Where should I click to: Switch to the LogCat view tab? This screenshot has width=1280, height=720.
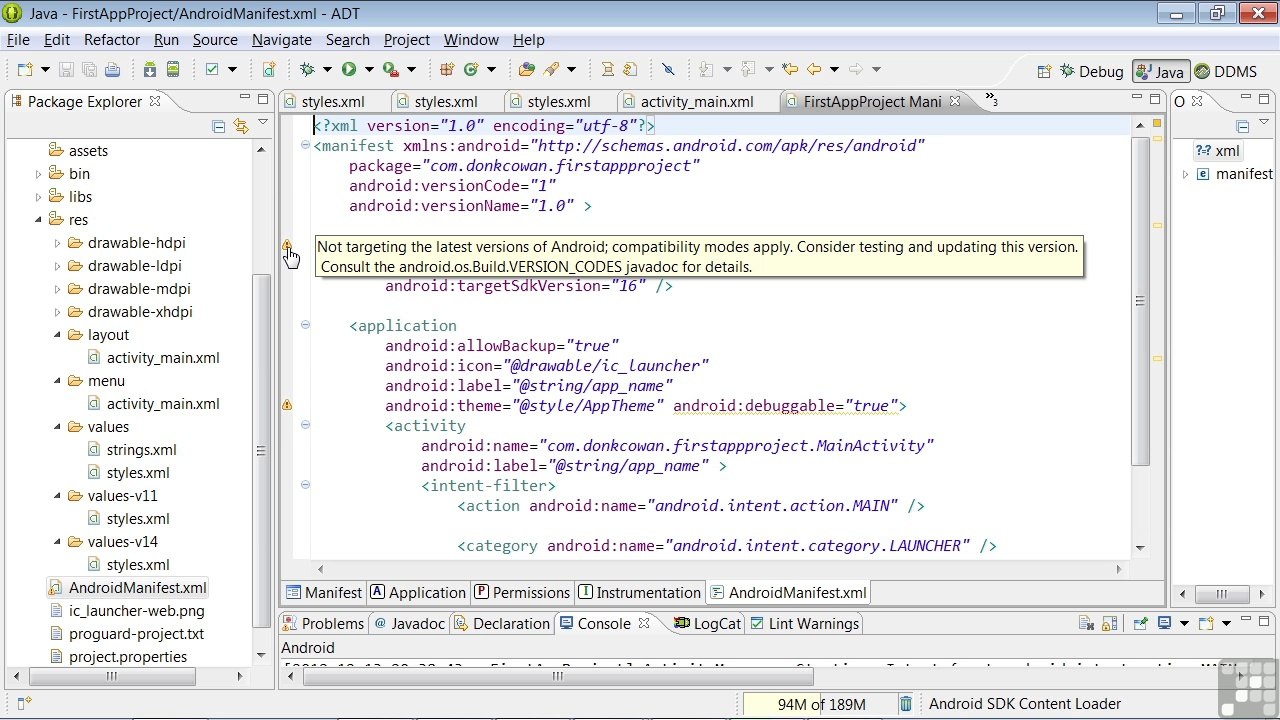pos(706,624)
